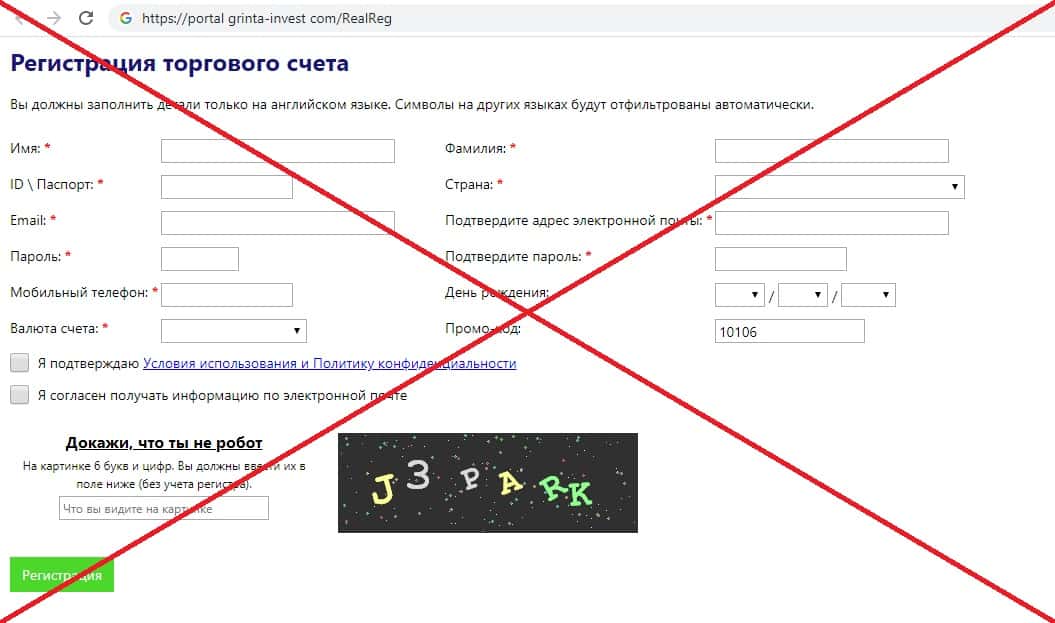Click the green Регистрация button
Viewport: 1055px width, 623px height.
pyautogui.click(x=62, y=575)
